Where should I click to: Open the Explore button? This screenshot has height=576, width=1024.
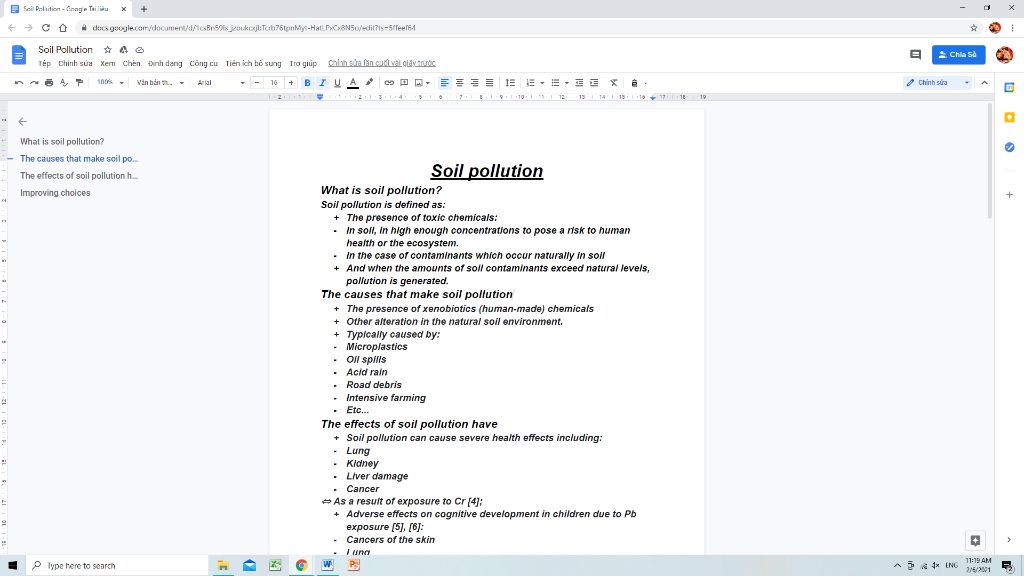pyautogui.click(x=975, y=540)
